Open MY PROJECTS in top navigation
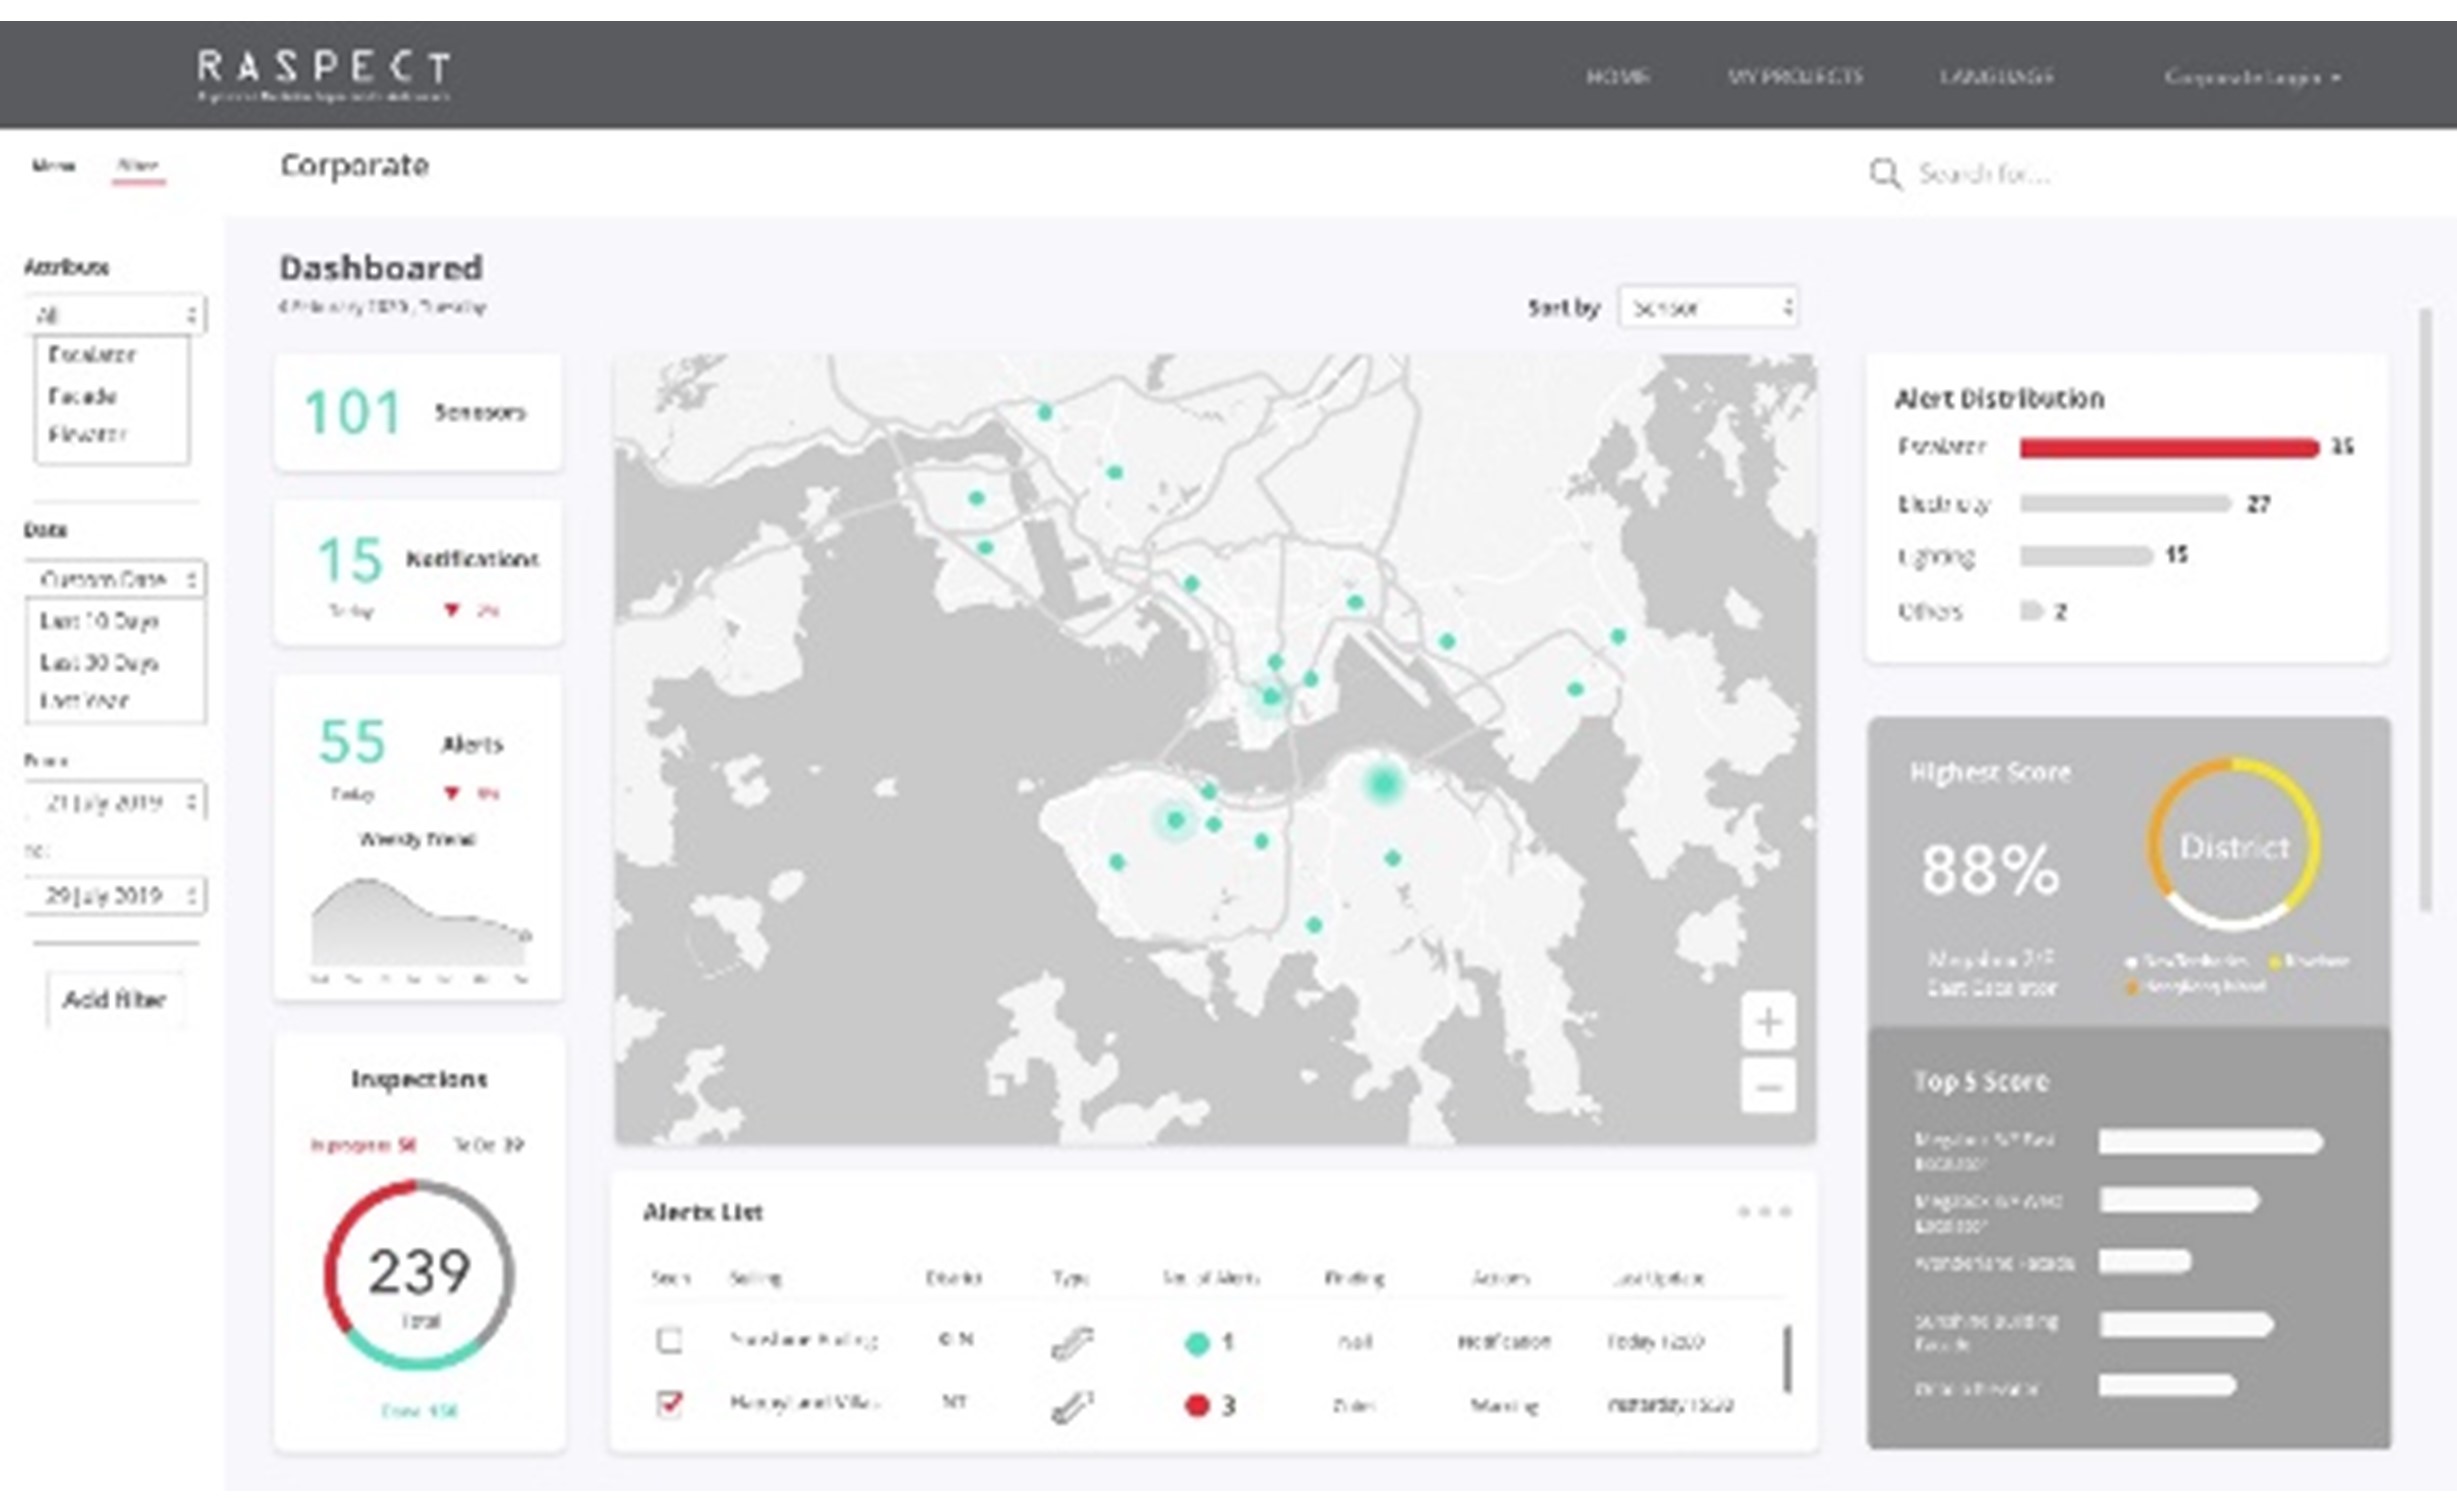This screenshot has height=1512, width=2457. [x=1795, y=77]
